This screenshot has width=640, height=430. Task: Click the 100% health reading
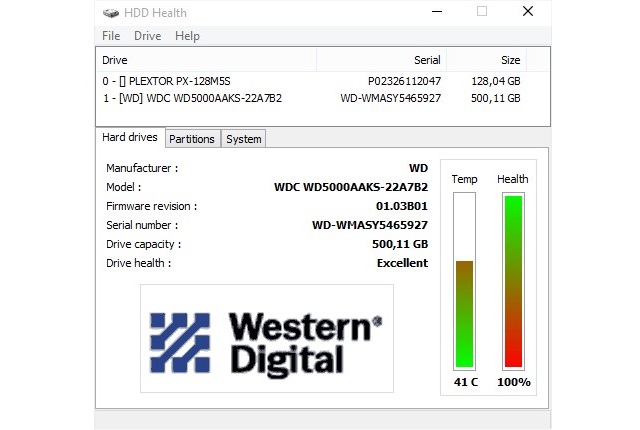coord(514,382)
